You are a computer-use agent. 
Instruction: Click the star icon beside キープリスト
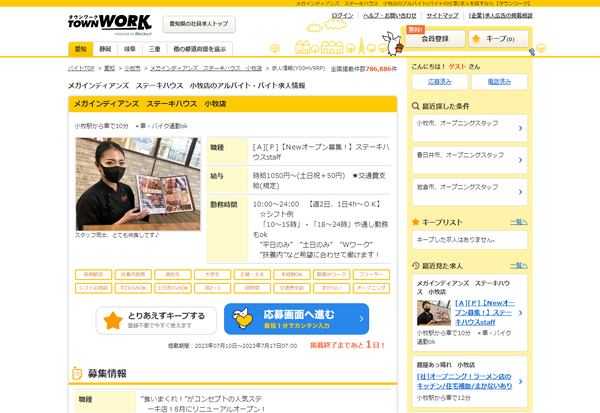point(416,222)
